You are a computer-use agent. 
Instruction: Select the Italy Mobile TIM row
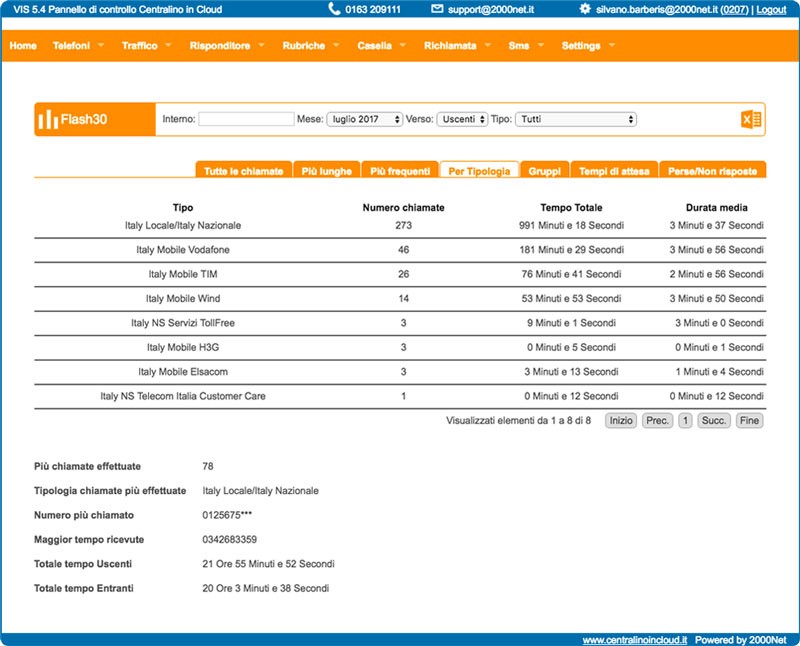tap(400, 275)
